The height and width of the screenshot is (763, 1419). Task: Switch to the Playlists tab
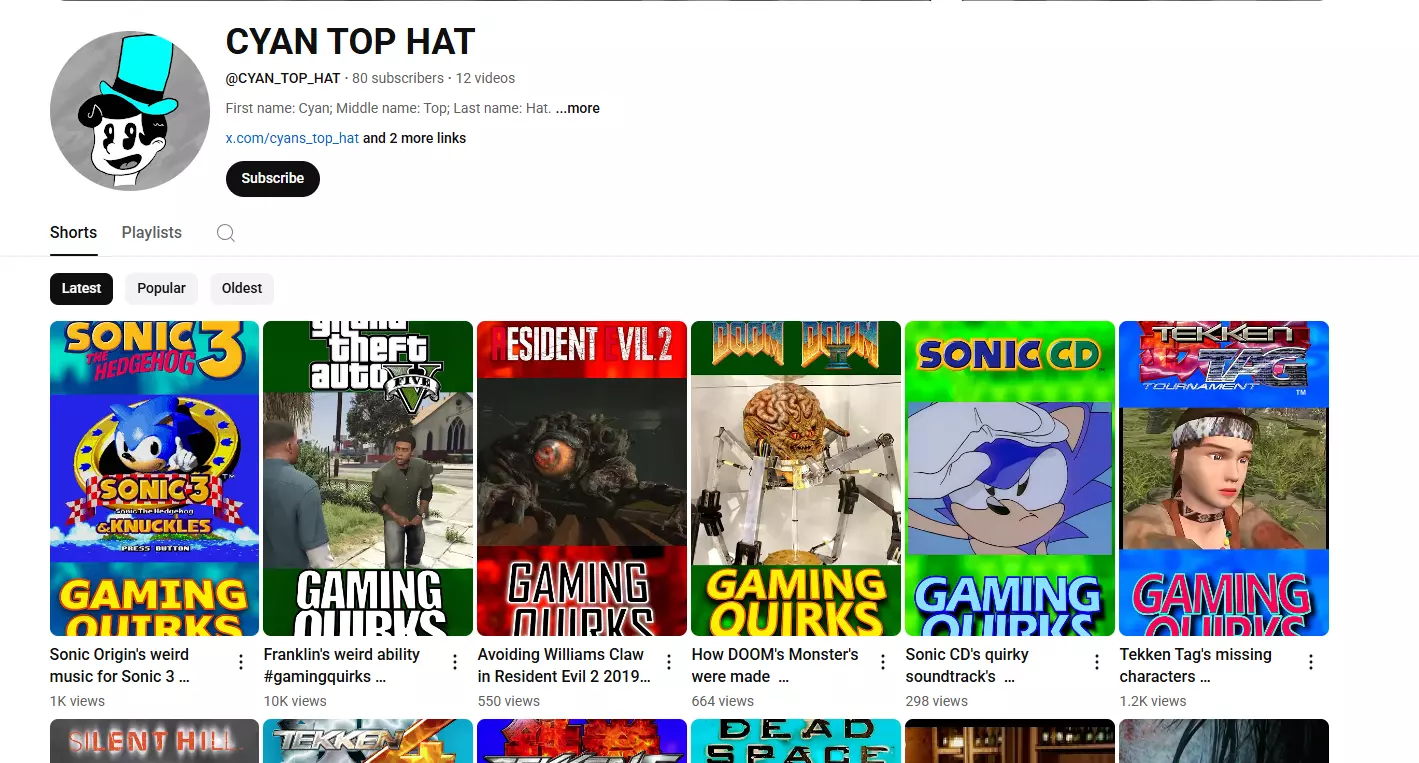tap(152, 232)
